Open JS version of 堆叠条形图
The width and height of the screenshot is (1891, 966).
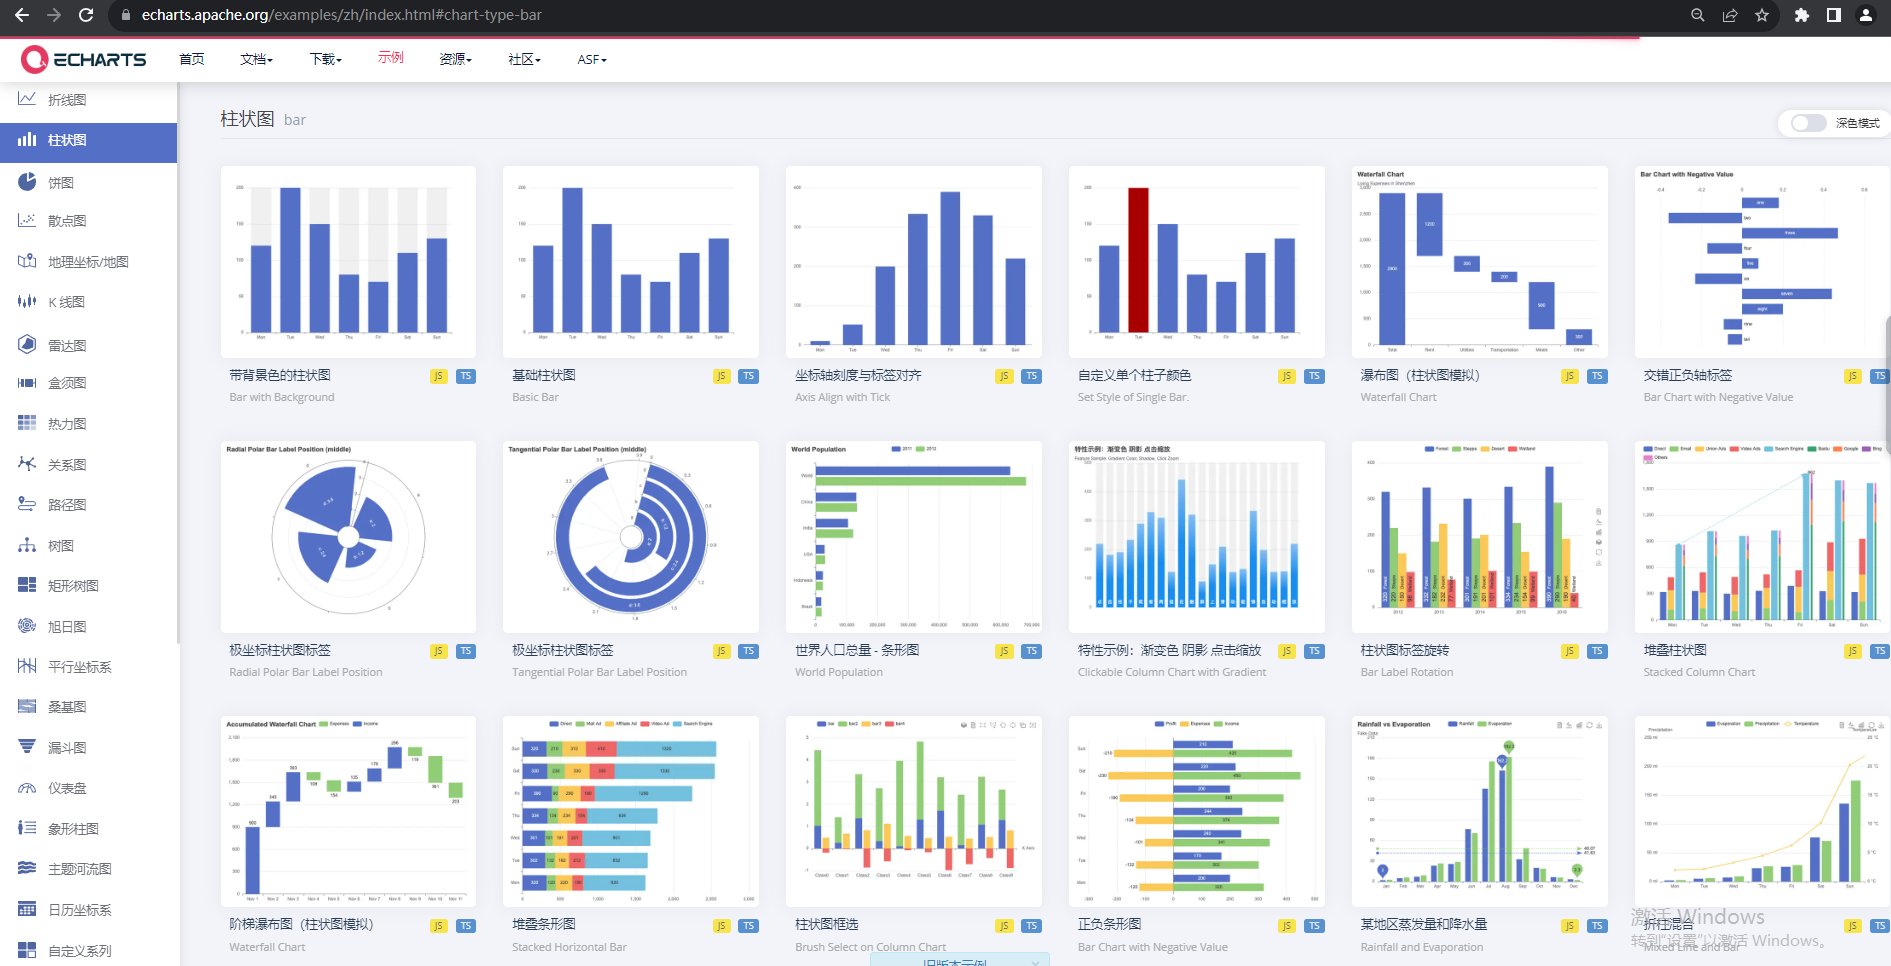click(x=721, y=926)
